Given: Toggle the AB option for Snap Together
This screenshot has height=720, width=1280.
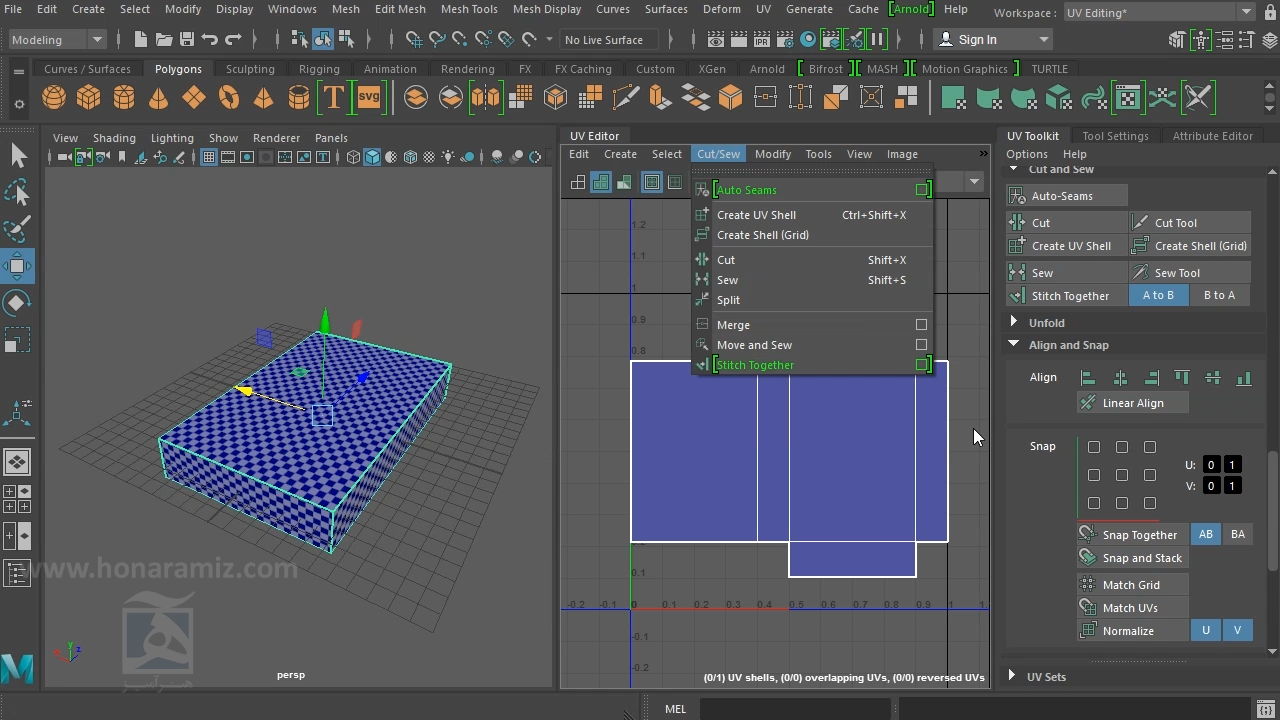Looking at the screenshot, I should (1206, 534).
